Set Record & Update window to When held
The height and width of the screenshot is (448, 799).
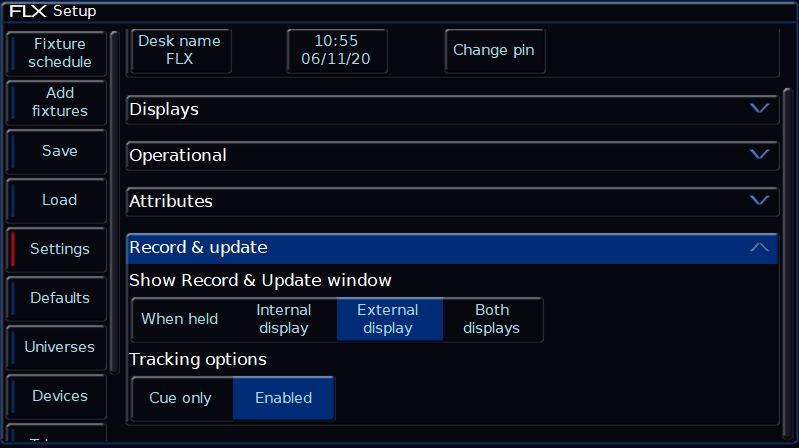click(183, 319)
